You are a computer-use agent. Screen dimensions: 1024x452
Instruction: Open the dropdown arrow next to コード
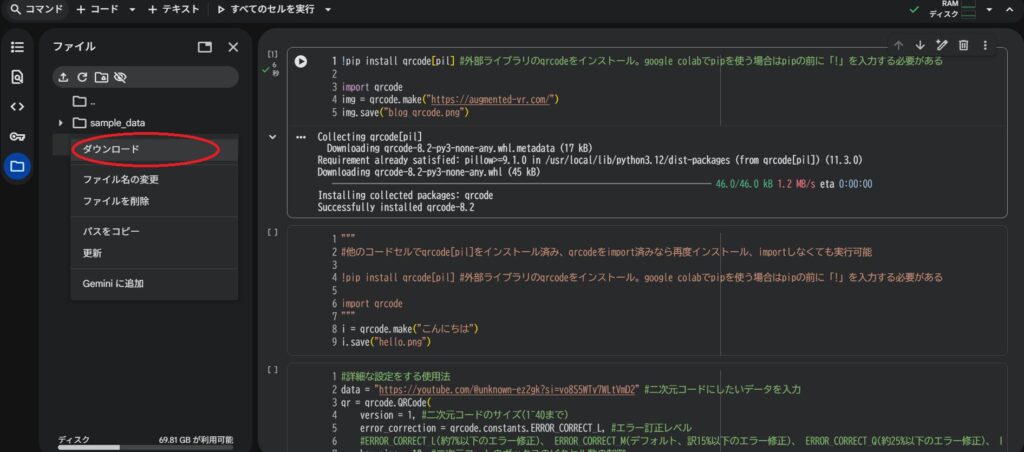(133, 9)
